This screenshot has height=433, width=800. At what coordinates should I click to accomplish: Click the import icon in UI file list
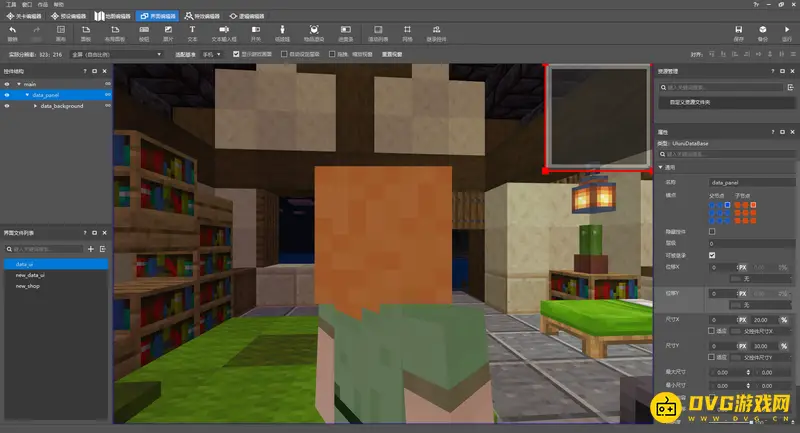[103, 249]
